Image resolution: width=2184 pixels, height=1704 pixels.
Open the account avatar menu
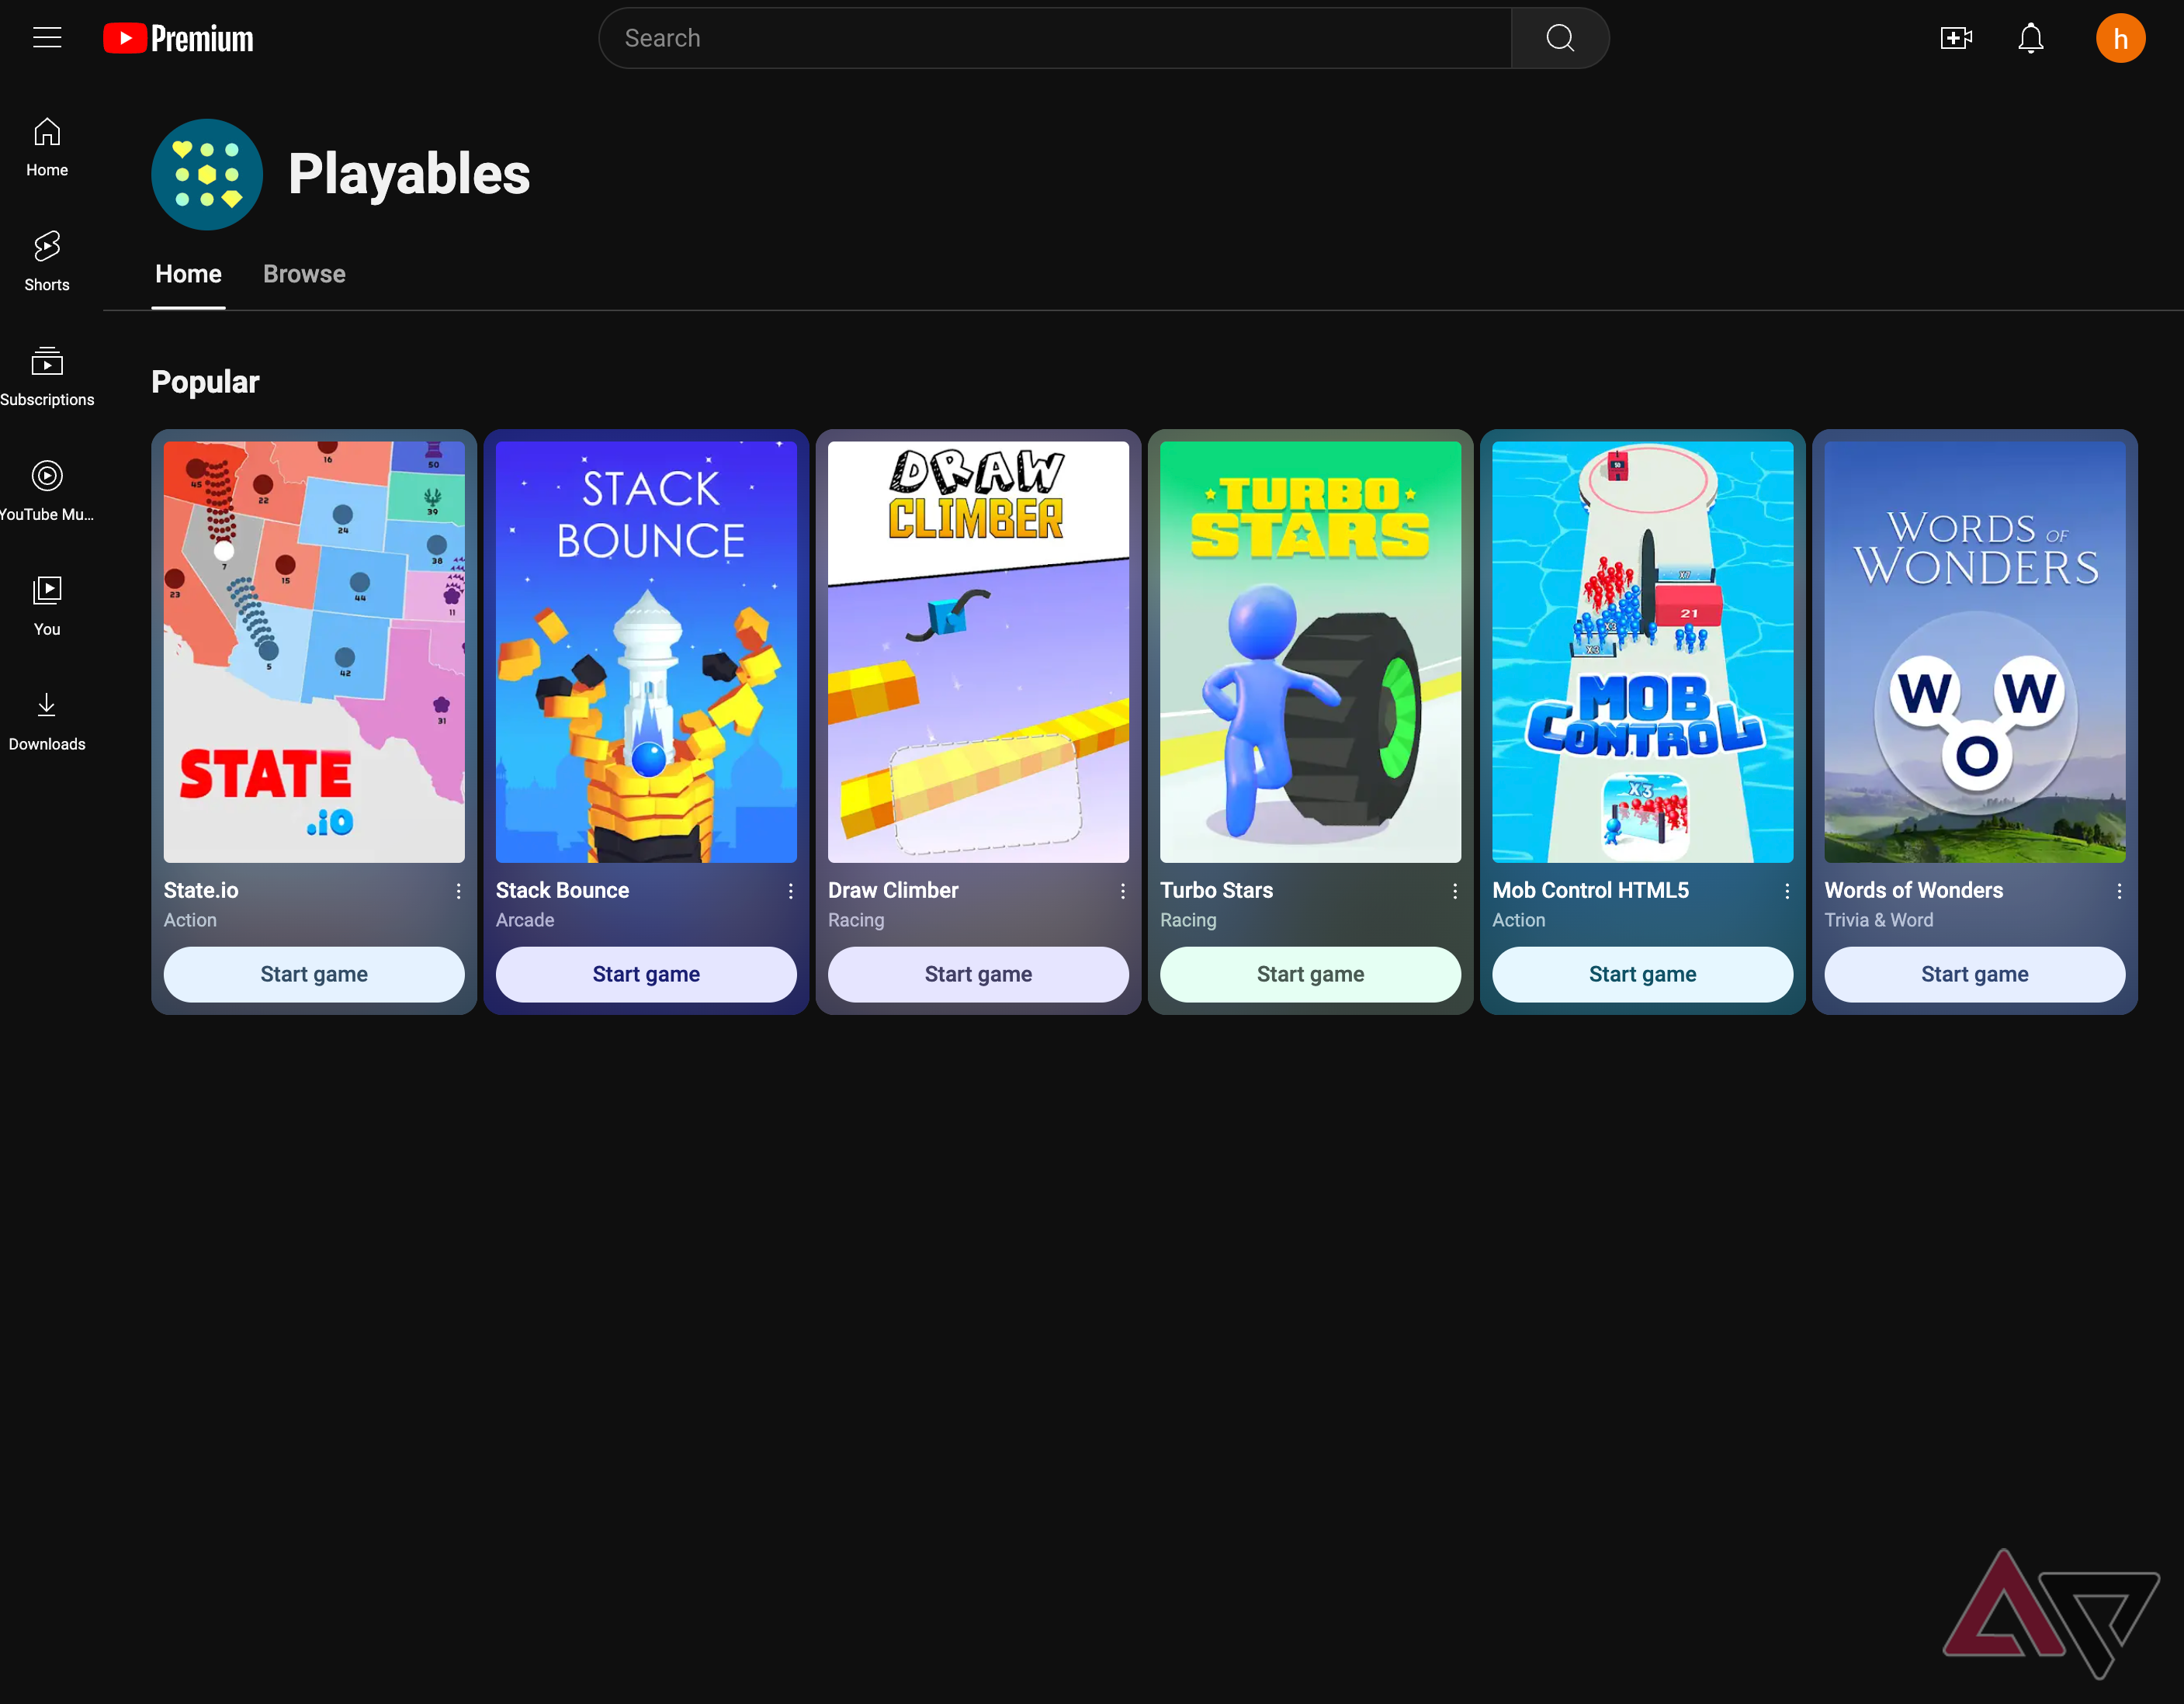tap(2120, 38)
